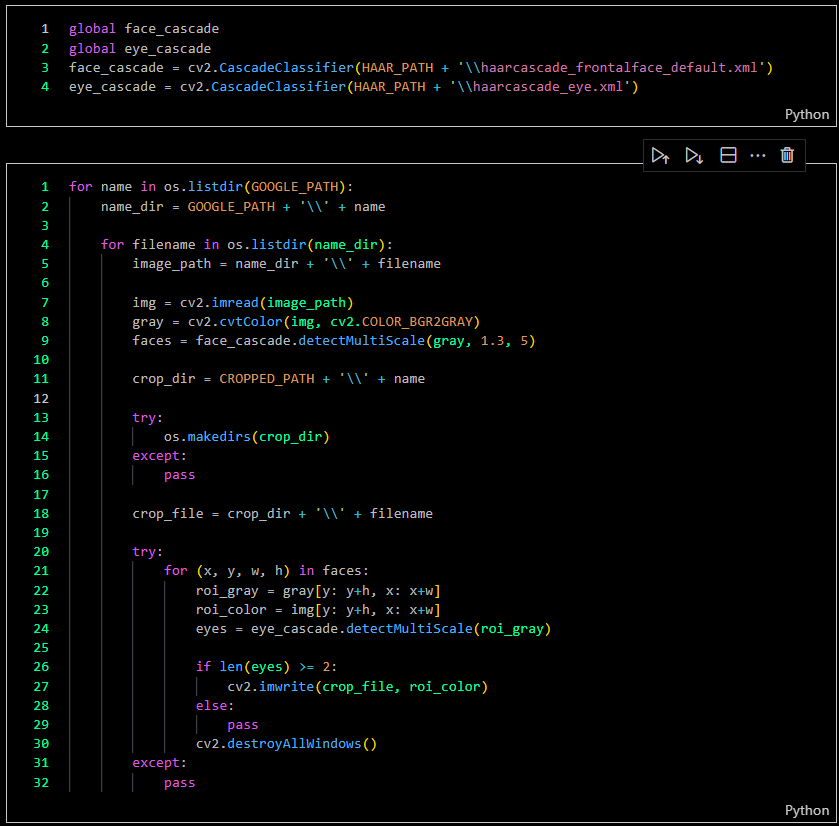The width and height of the screenshot is (839, 826).
Task: Click 'crop_file' assignment on line 18
Action: click(x=167, y=514)
